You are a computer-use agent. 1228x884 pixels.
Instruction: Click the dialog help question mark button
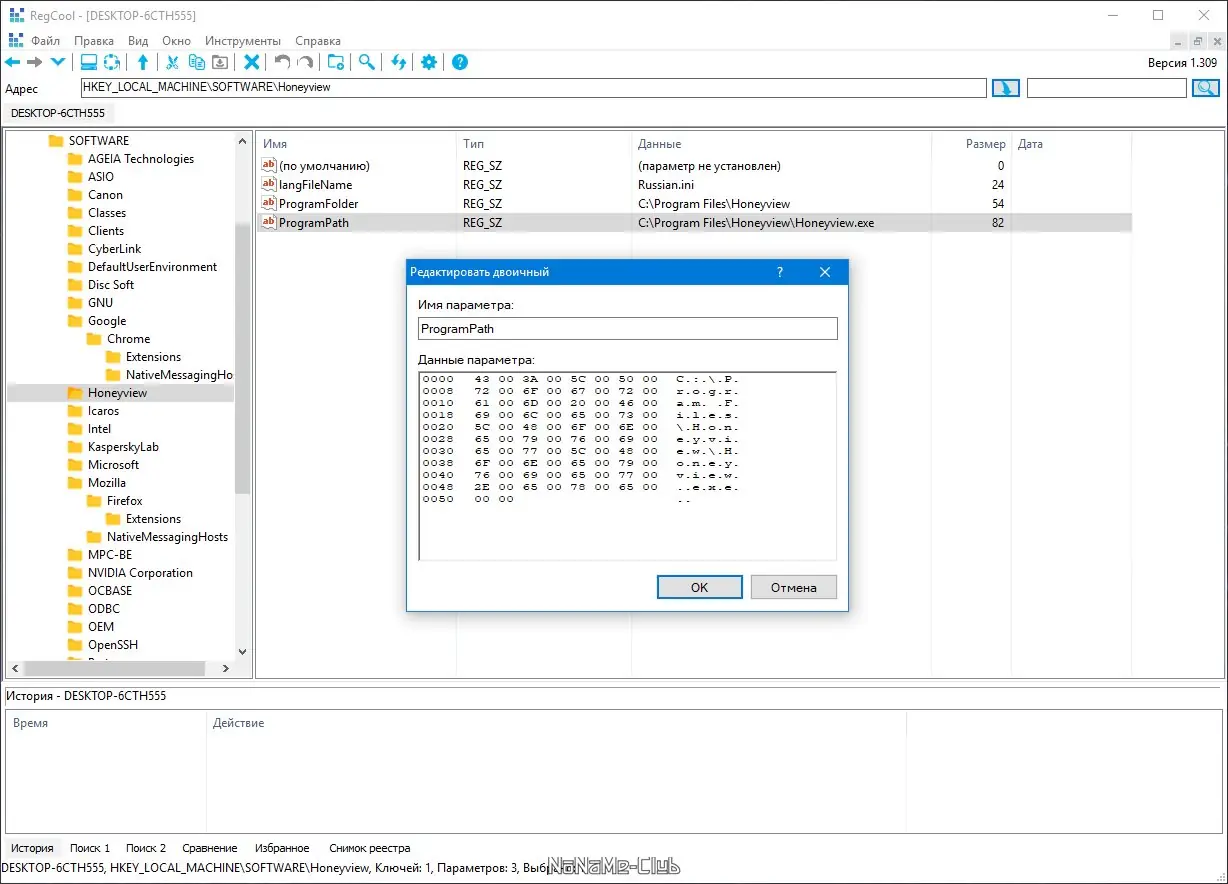coord(780,272)
